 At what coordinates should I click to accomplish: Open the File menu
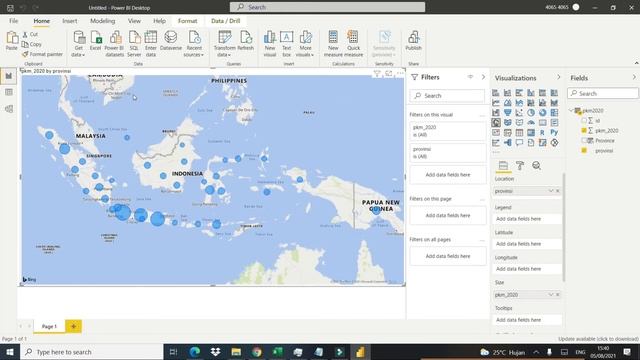[13, 21]
